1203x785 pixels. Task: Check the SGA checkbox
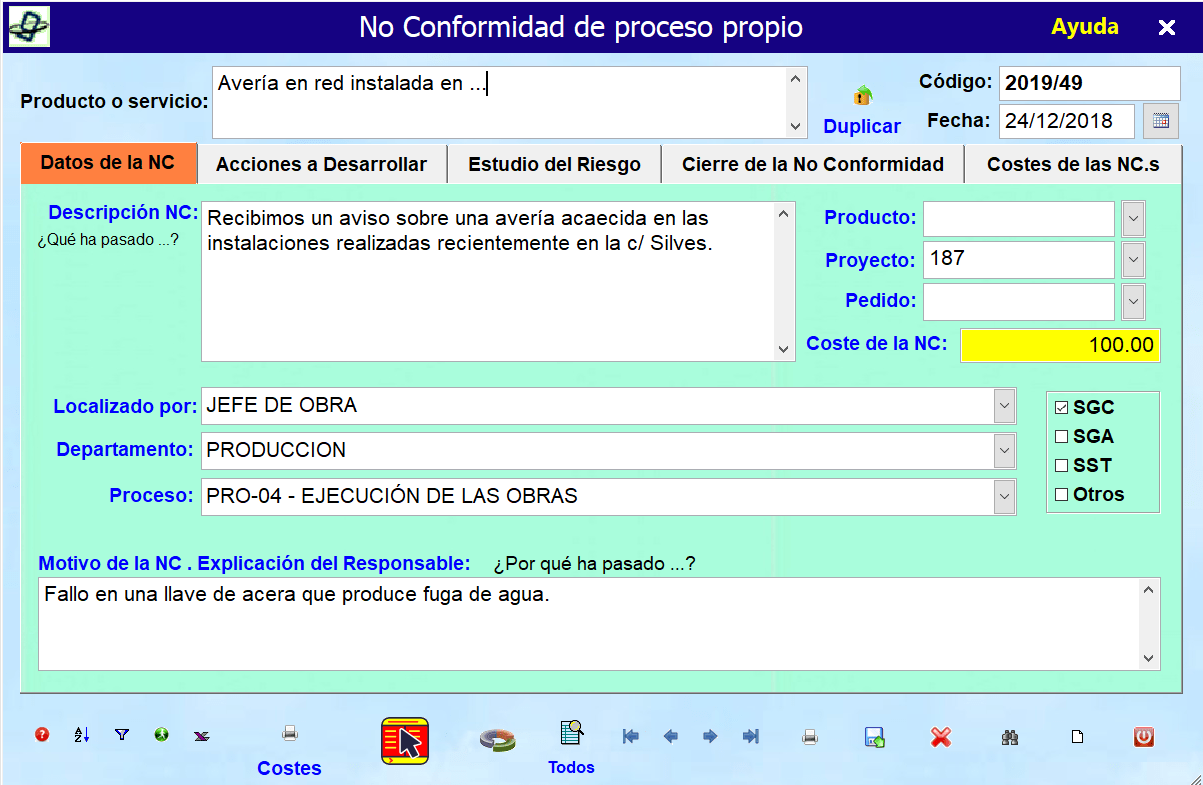click(1061, 437)
